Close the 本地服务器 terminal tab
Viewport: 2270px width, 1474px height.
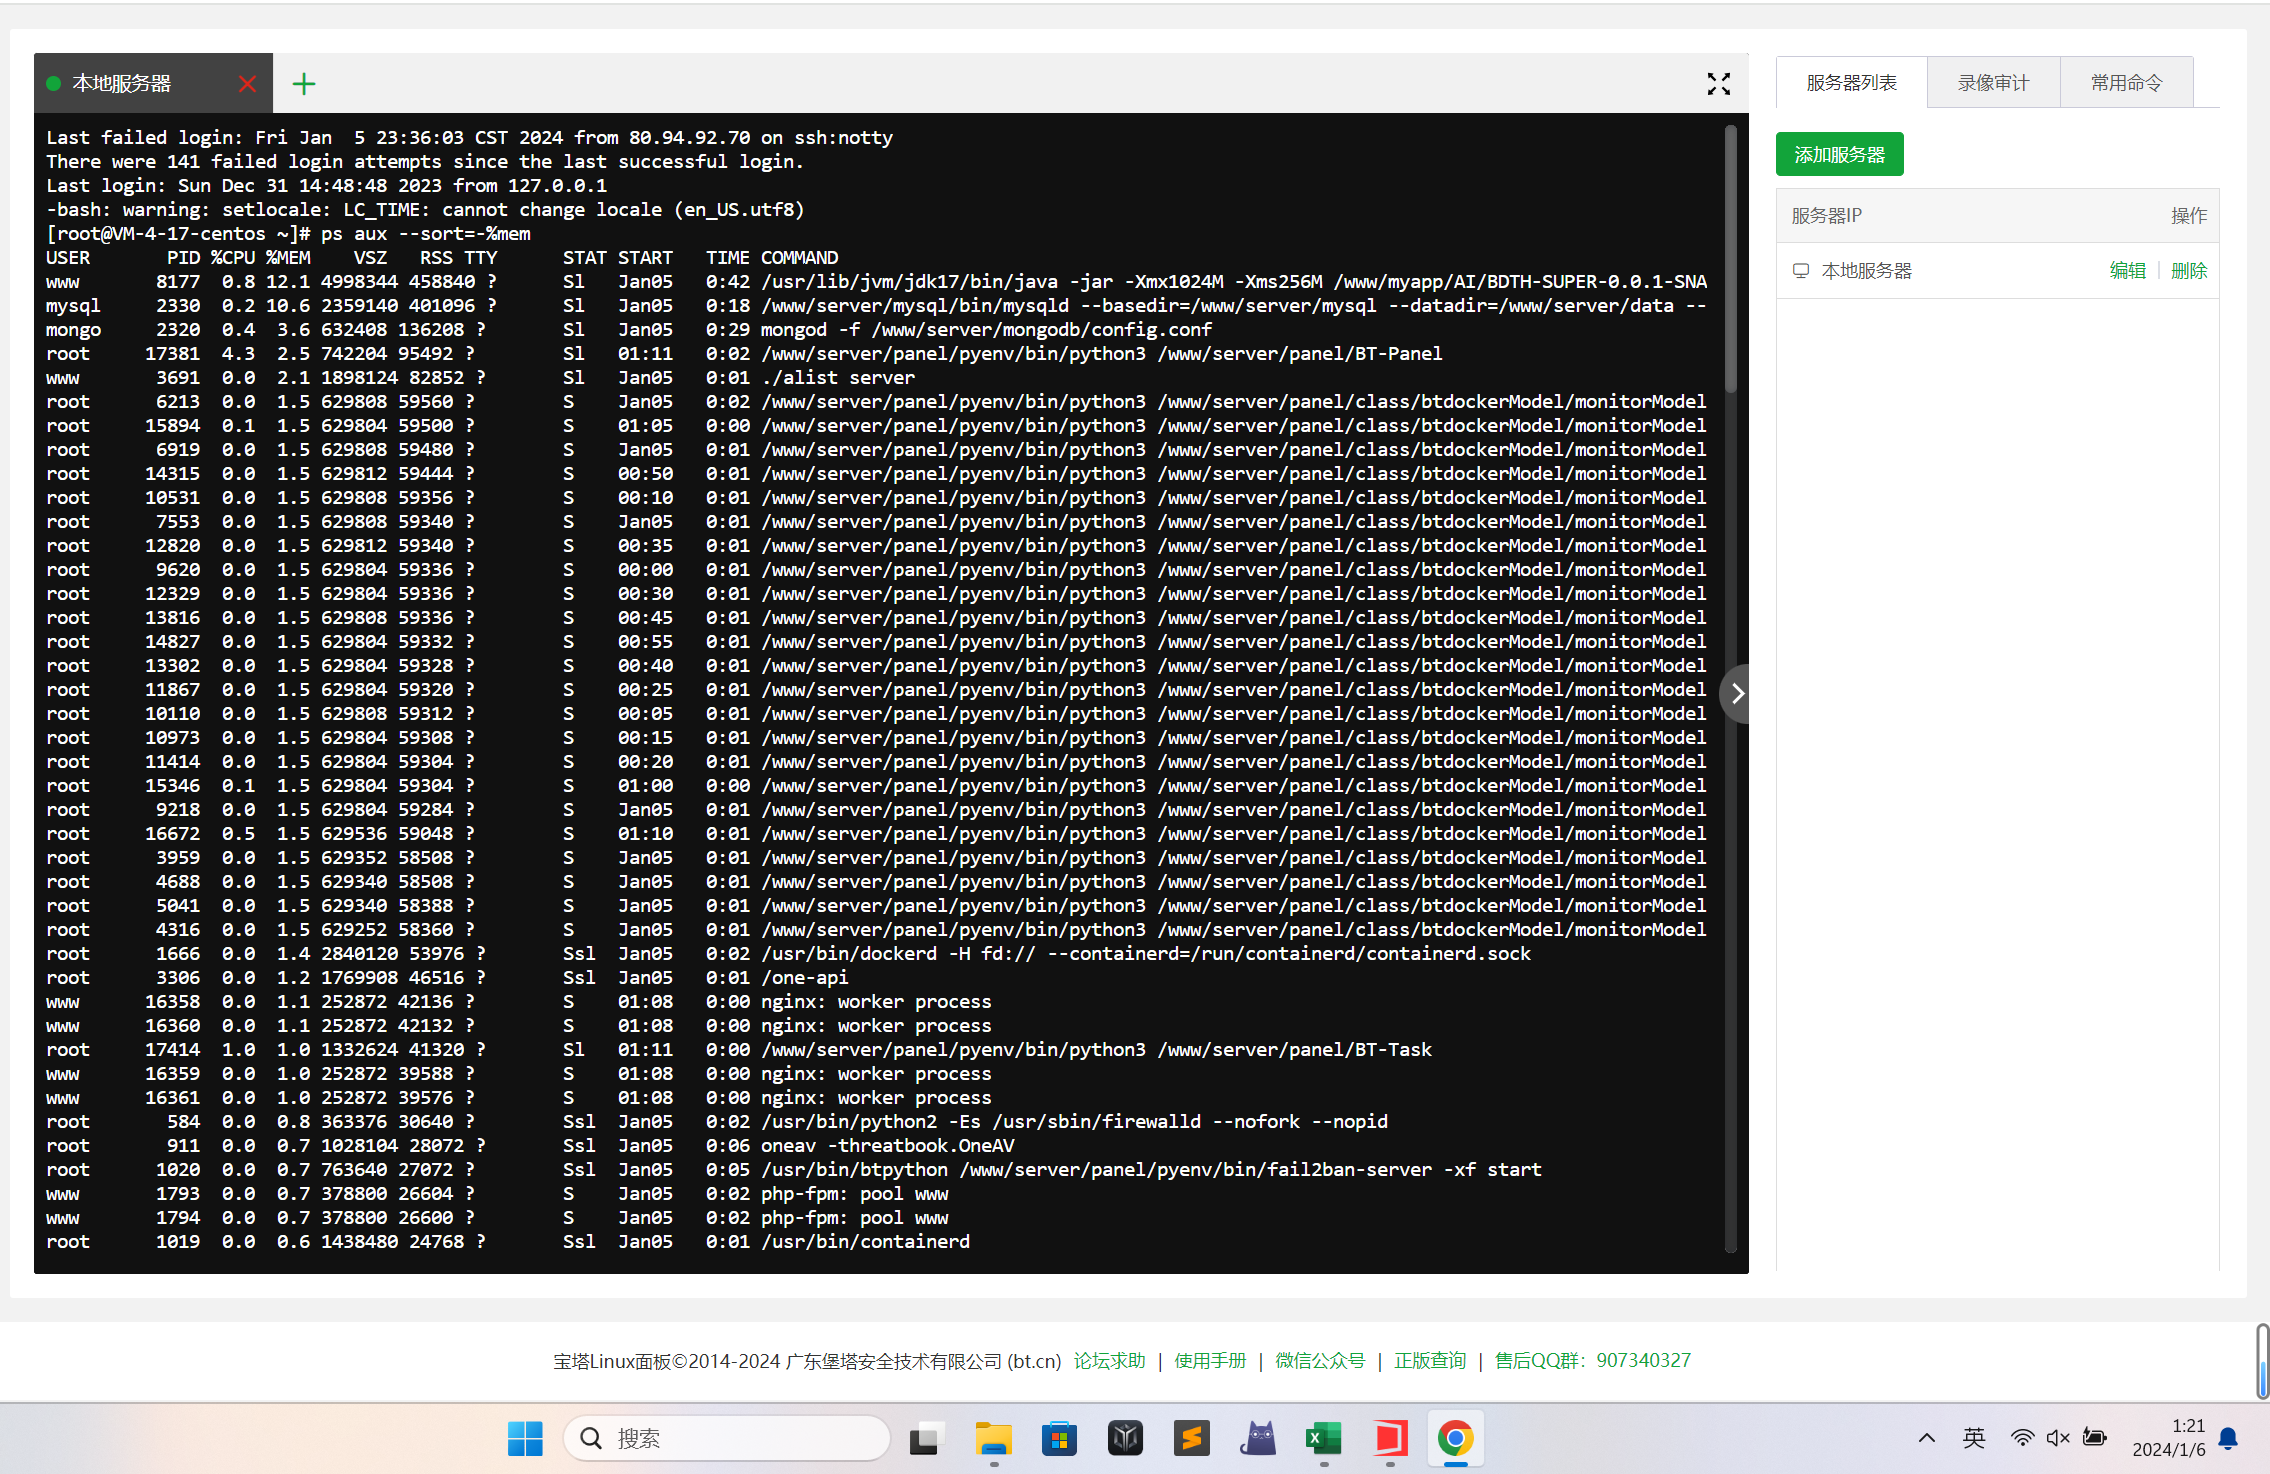coord(248,84)
